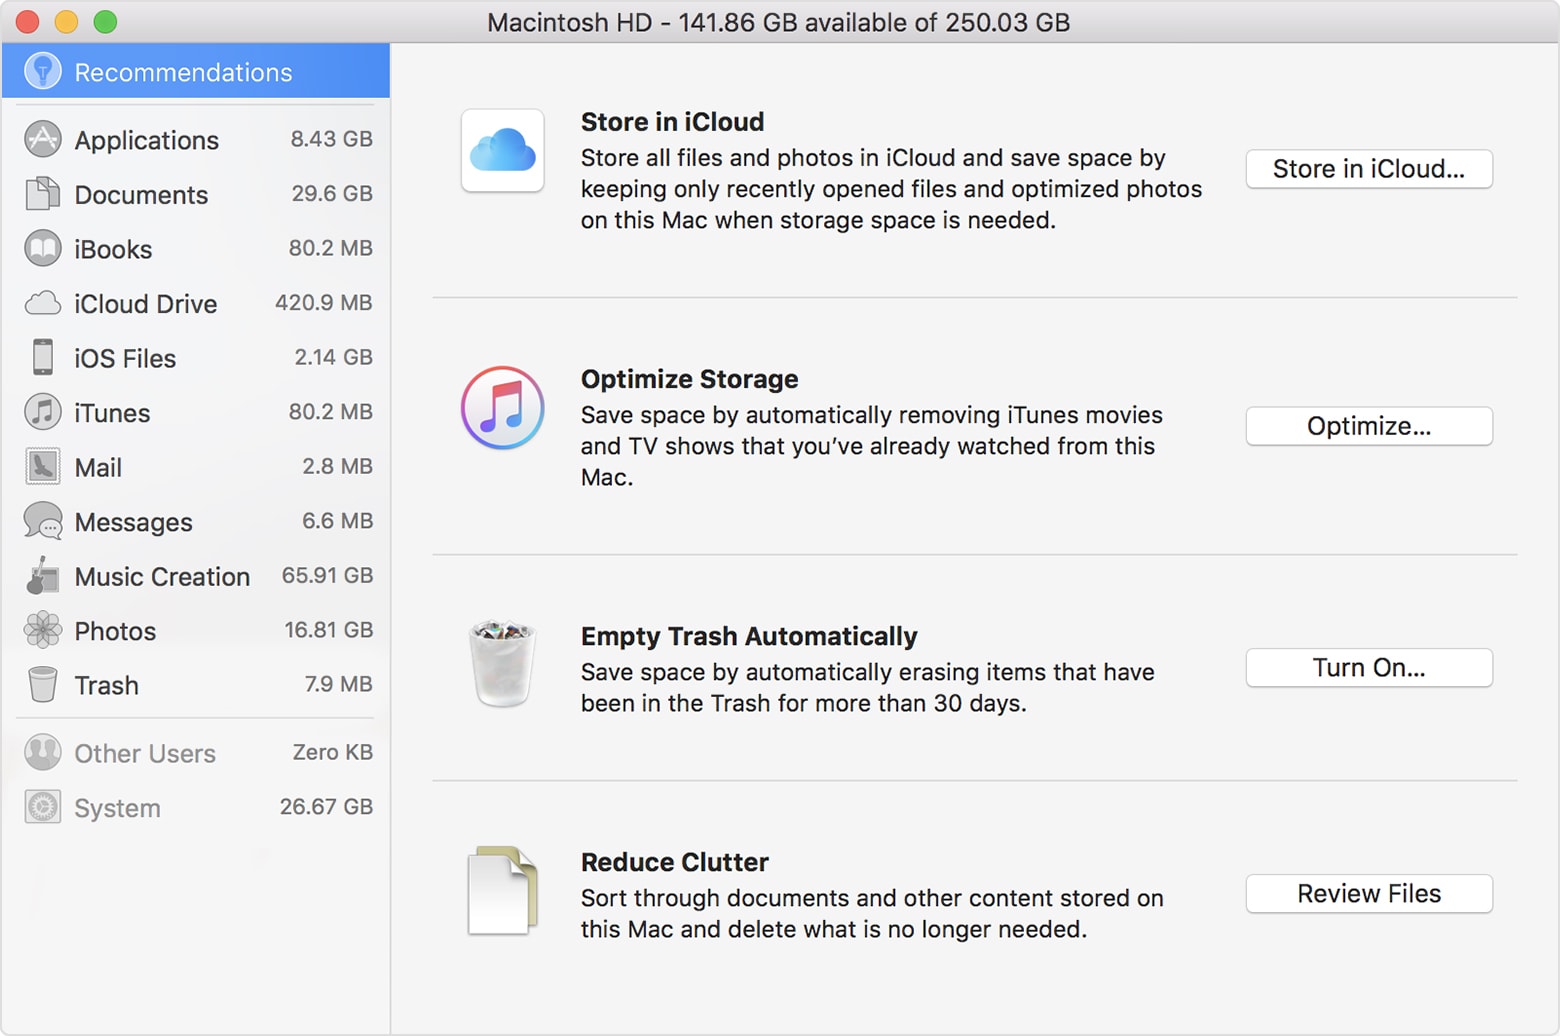Click the Messages speech bubble icon
This screenshot has height=1036, width=1560.
43,521
